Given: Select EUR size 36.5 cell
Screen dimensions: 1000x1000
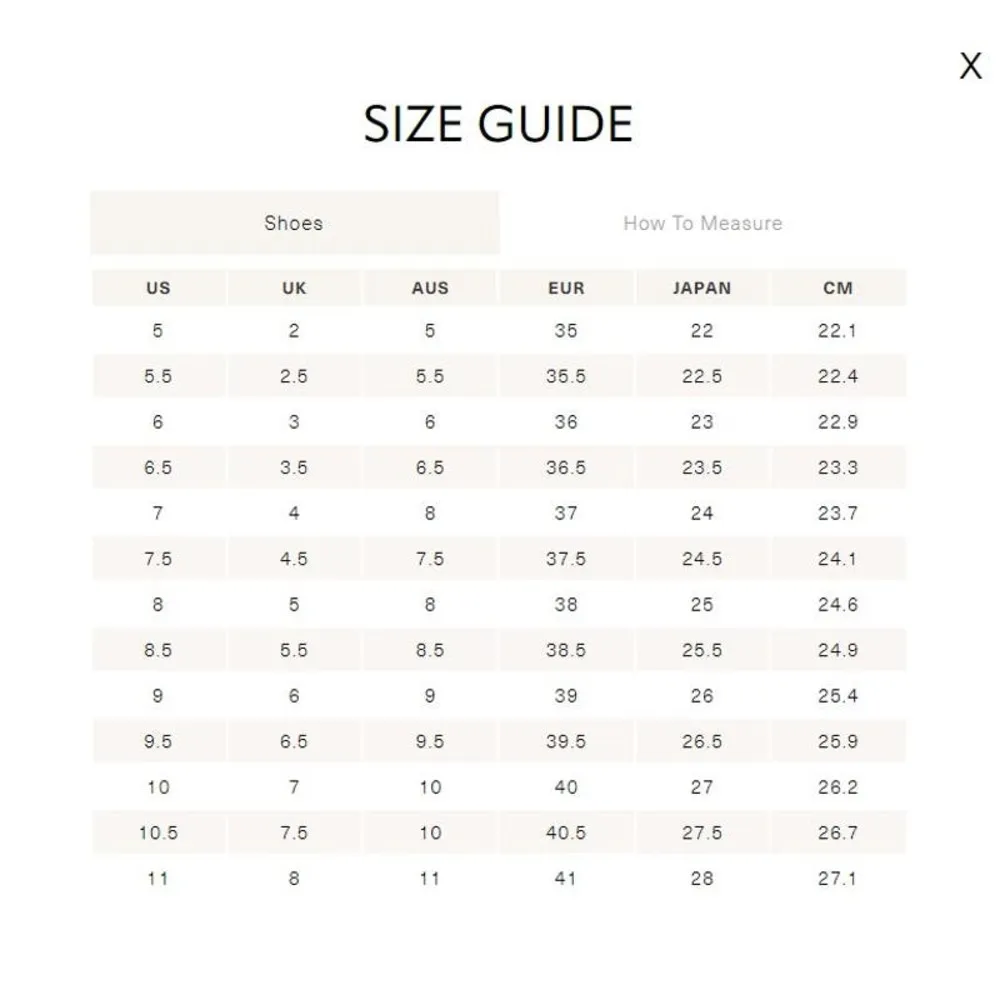Looking at the screenshot, I should click(x=566, y=468).
